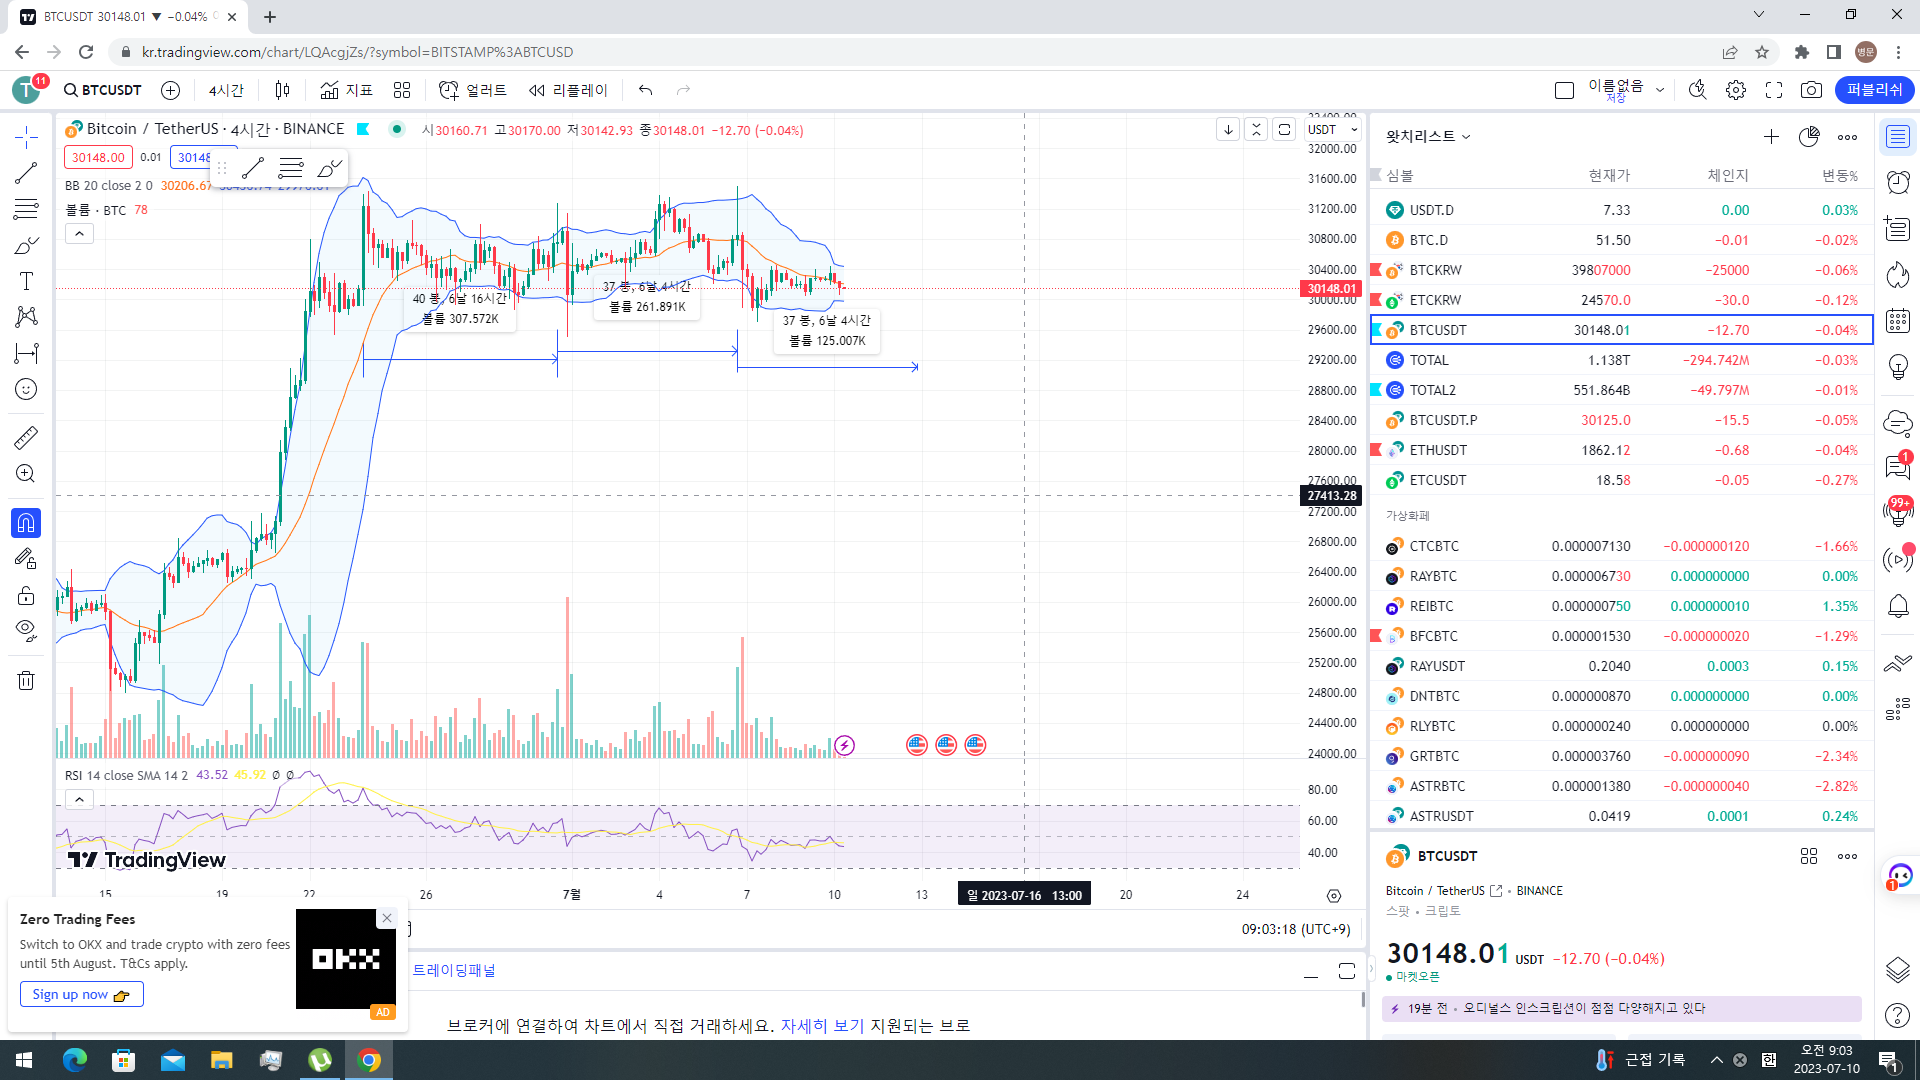Open the calendar panel in right sidebar
Screen dimensions: 1920x1080
tap(1897, 321)
